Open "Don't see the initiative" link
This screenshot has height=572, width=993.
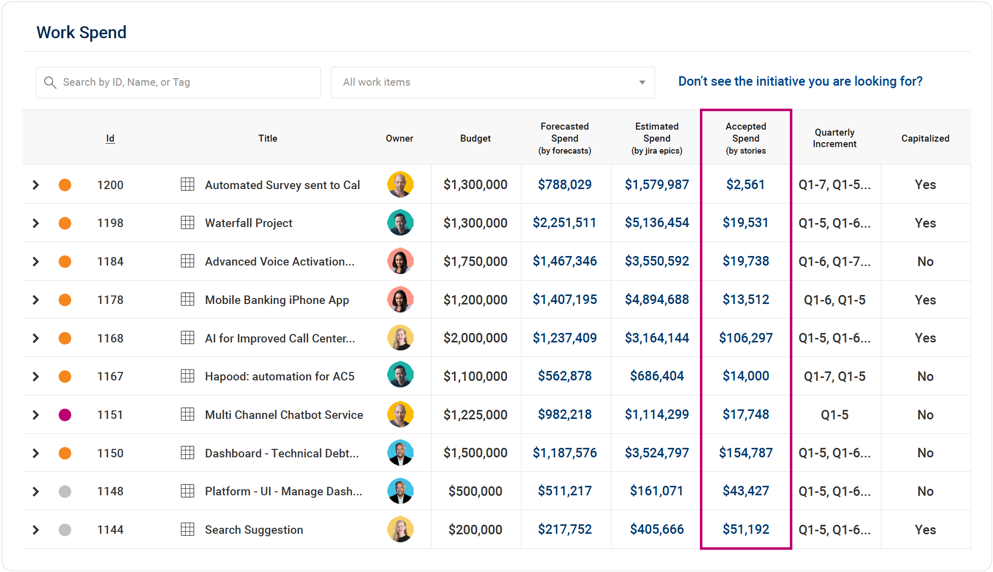(x=800, y=82)
